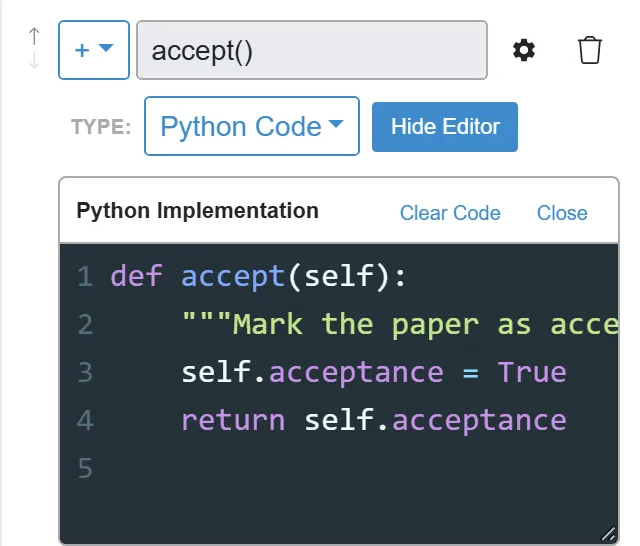
Task: Click the Hide Editor button
Action: pyautogui.click(x=445, y=127)
